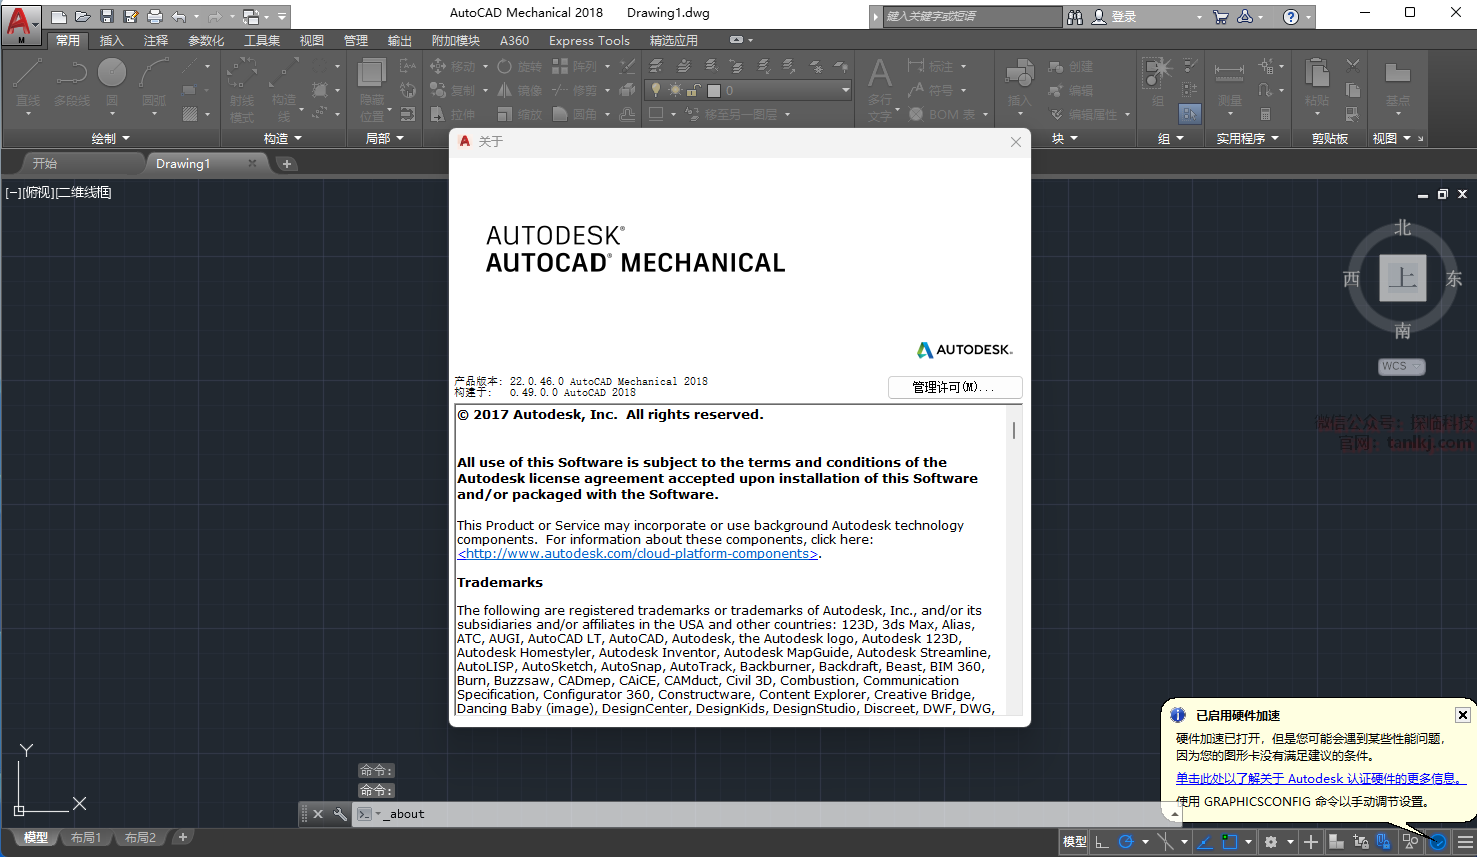Open the help question mark icon

[1291, 16]
